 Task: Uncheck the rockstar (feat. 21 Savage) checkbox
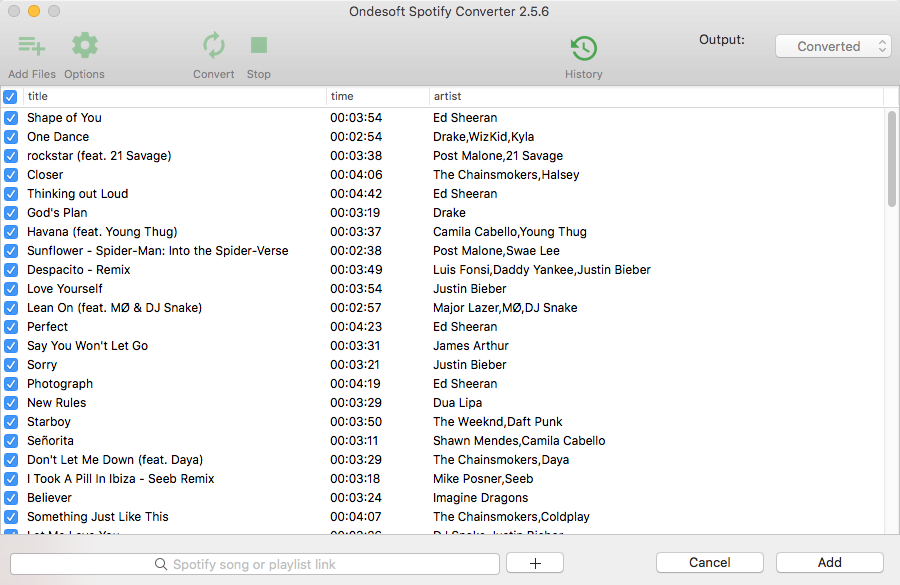(11, 156)
